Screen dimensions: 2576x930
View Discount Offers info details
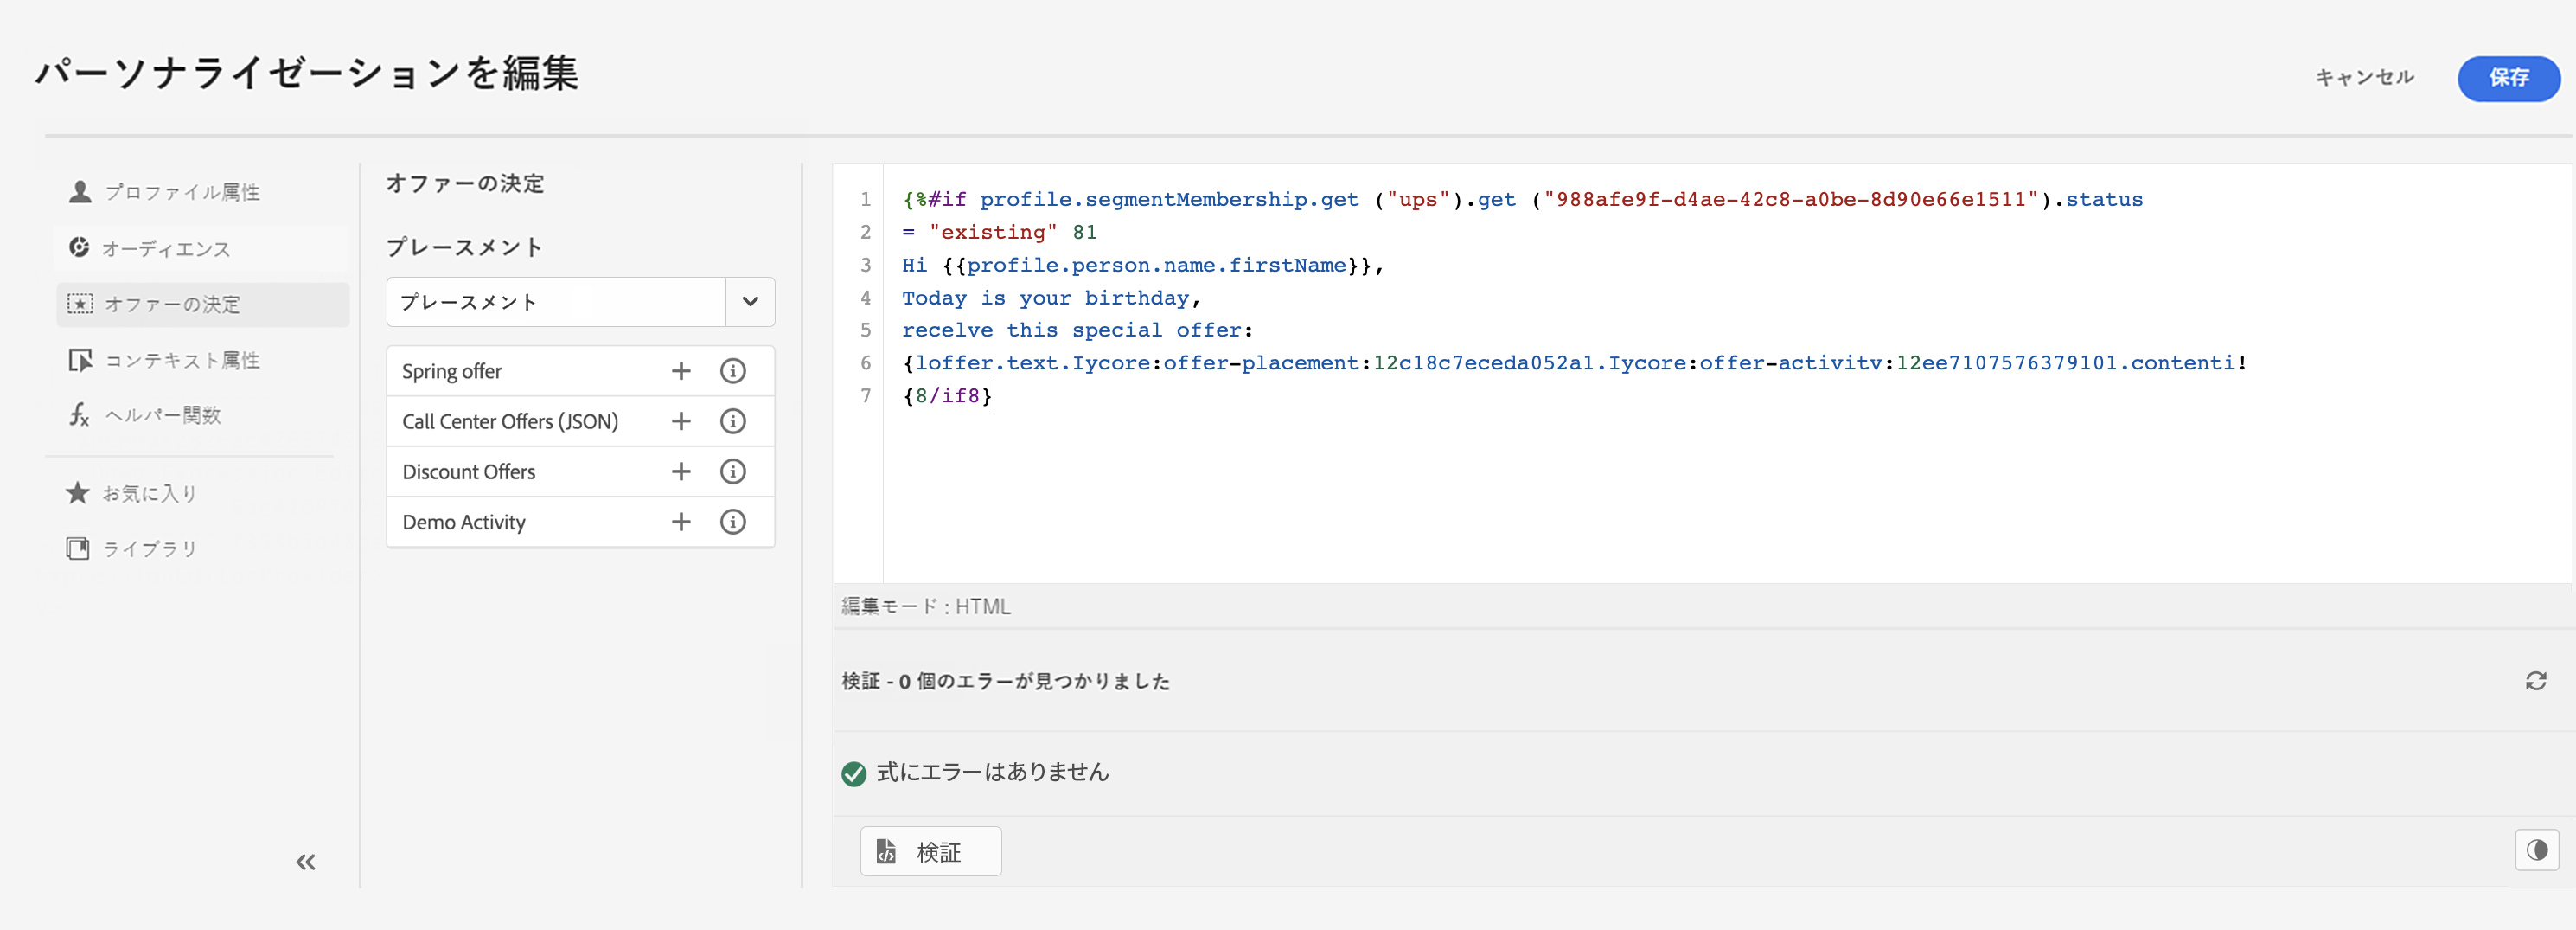[733, 471]
